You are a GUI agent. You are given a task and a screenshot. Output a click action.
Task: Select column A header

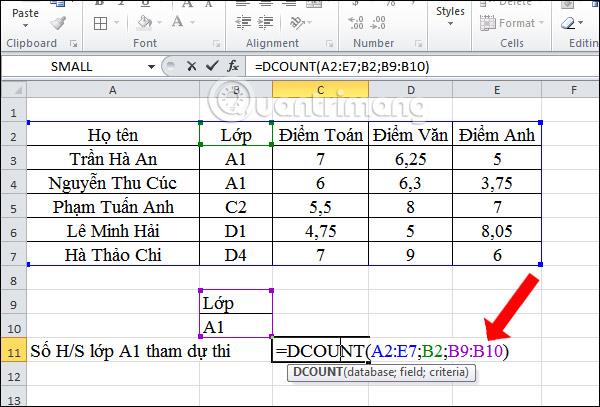pyautogui.click(x=112, y=90)
